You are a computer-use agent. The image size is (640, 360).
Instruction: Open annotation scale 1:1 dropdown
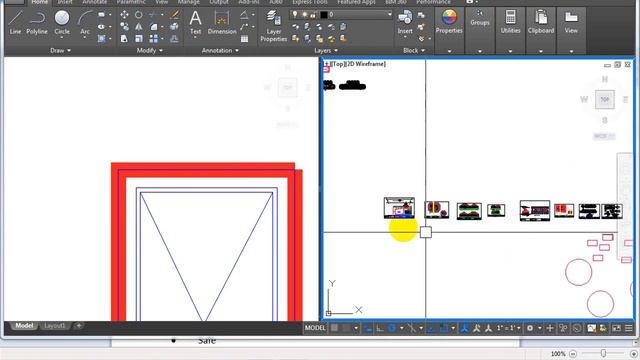pos(508,328)
